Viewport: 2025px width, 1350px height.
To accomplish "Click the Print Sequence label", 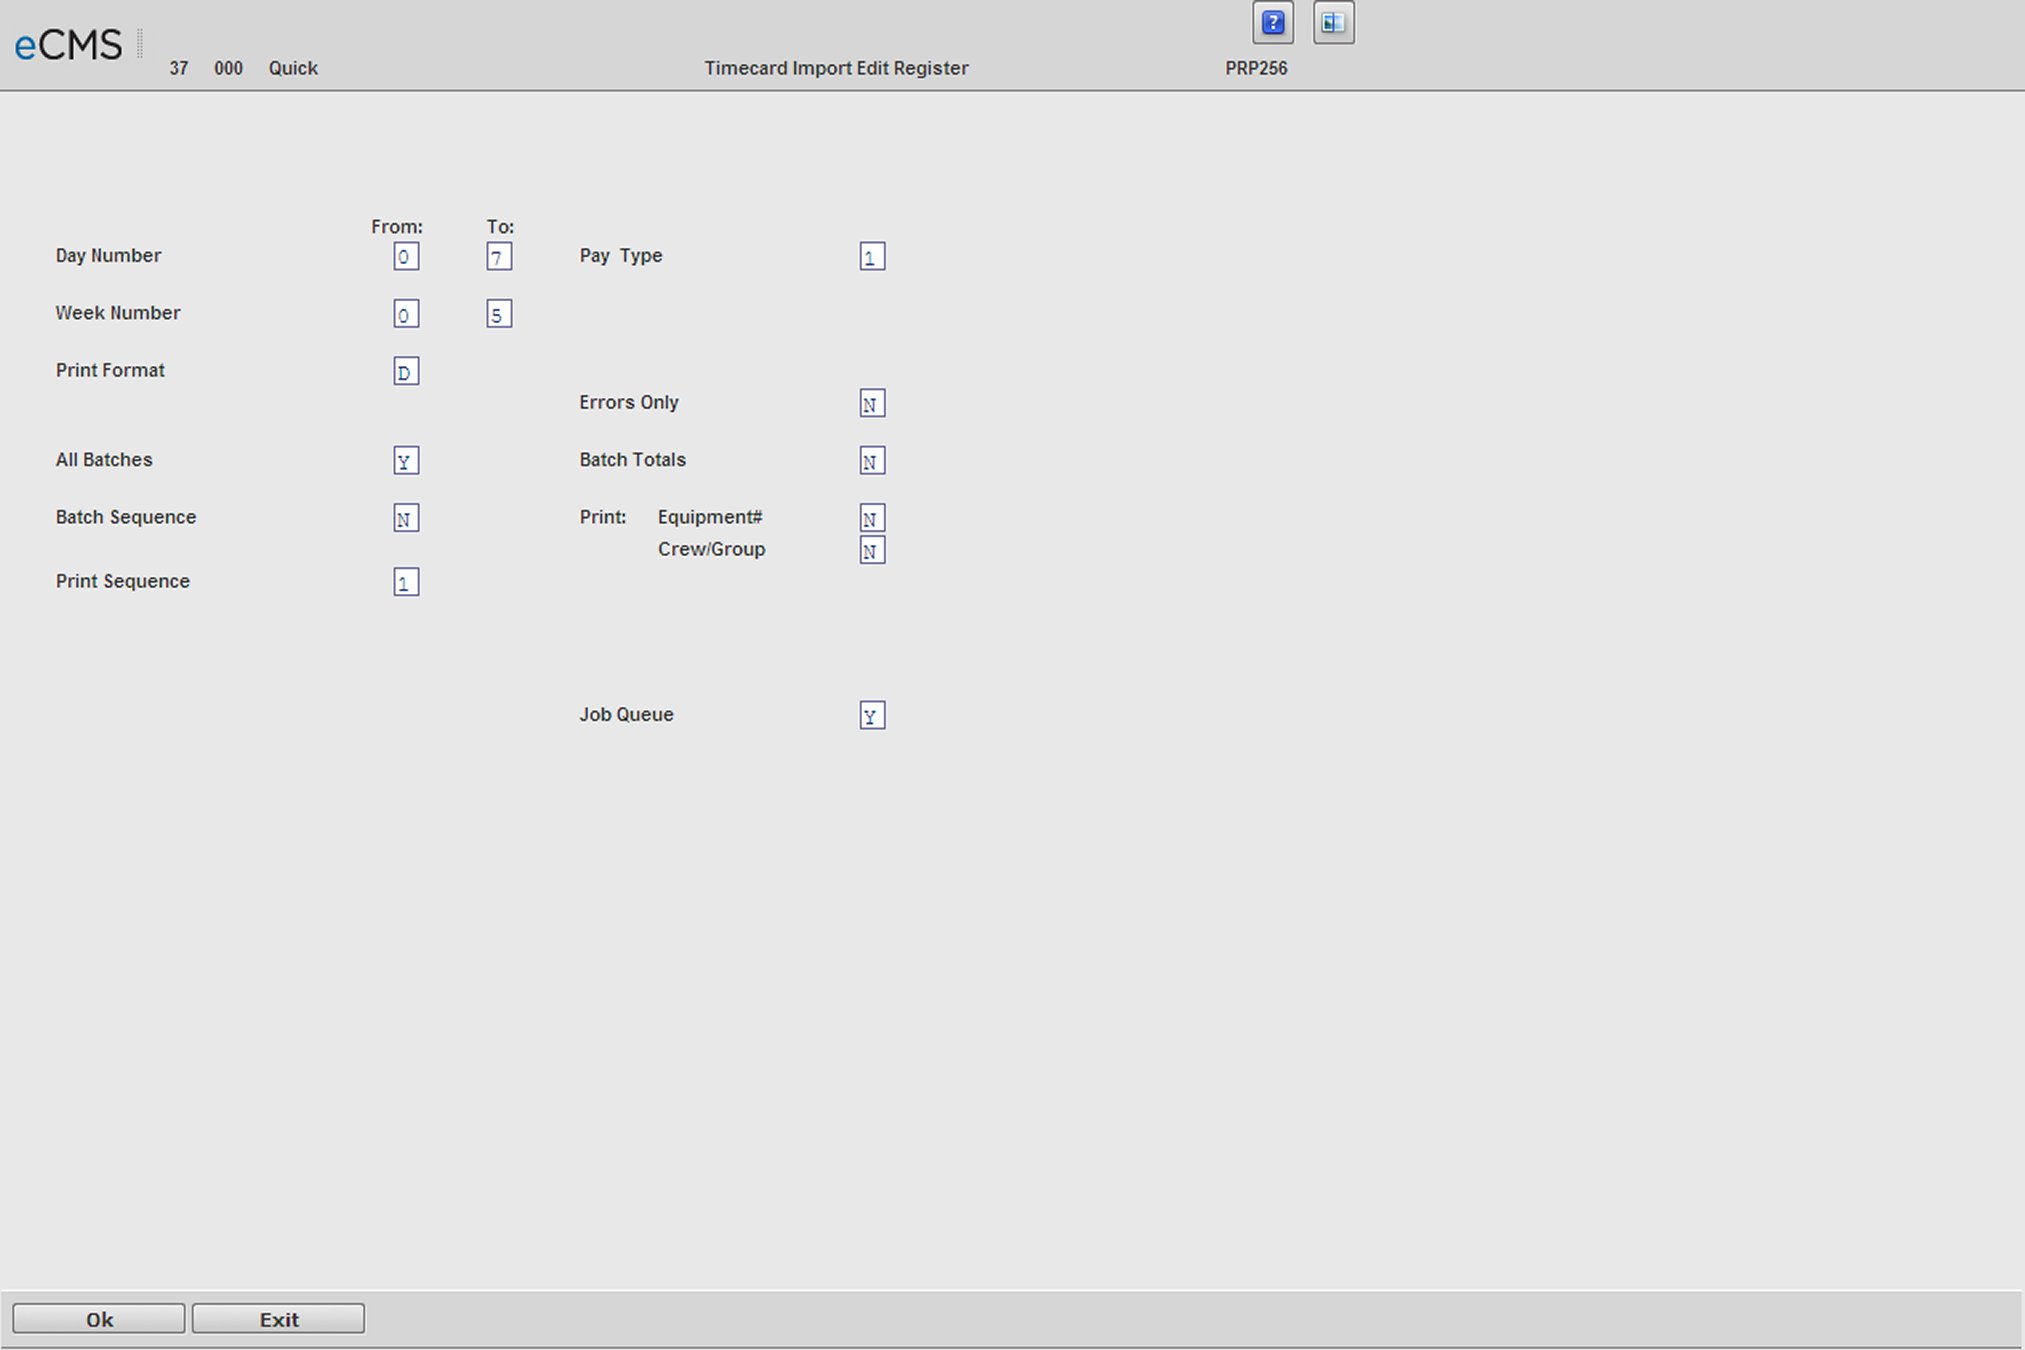I will pos(123,581).
